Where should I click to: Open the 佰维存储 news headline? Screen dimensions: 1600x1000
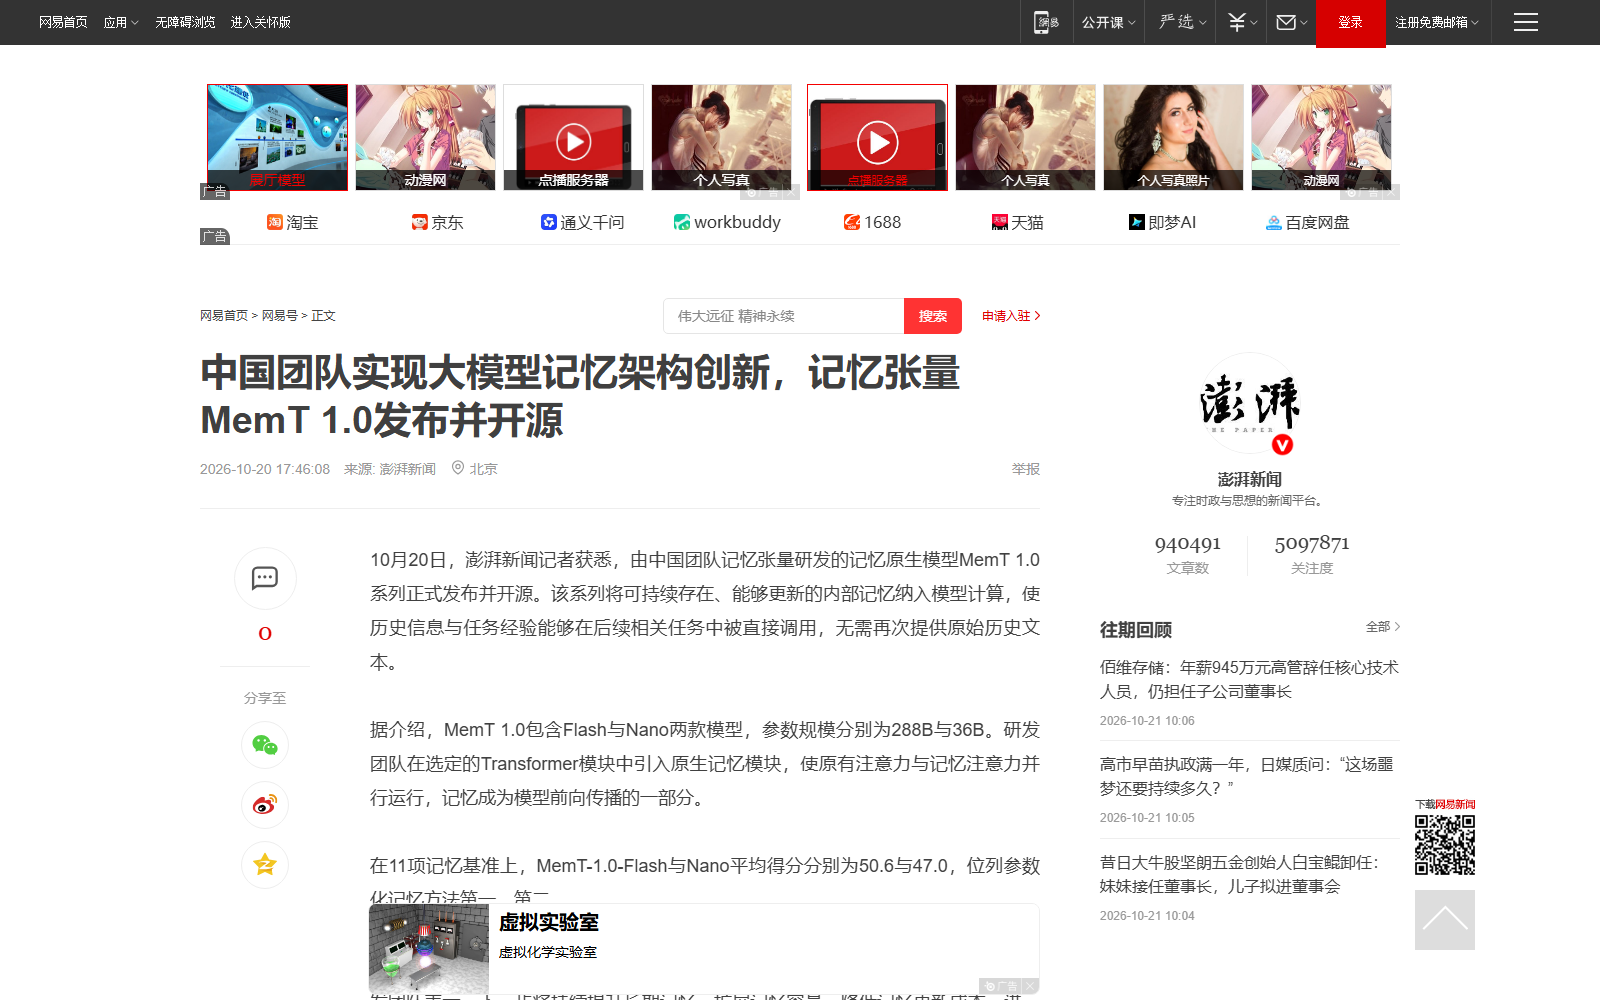(1249, 679)
